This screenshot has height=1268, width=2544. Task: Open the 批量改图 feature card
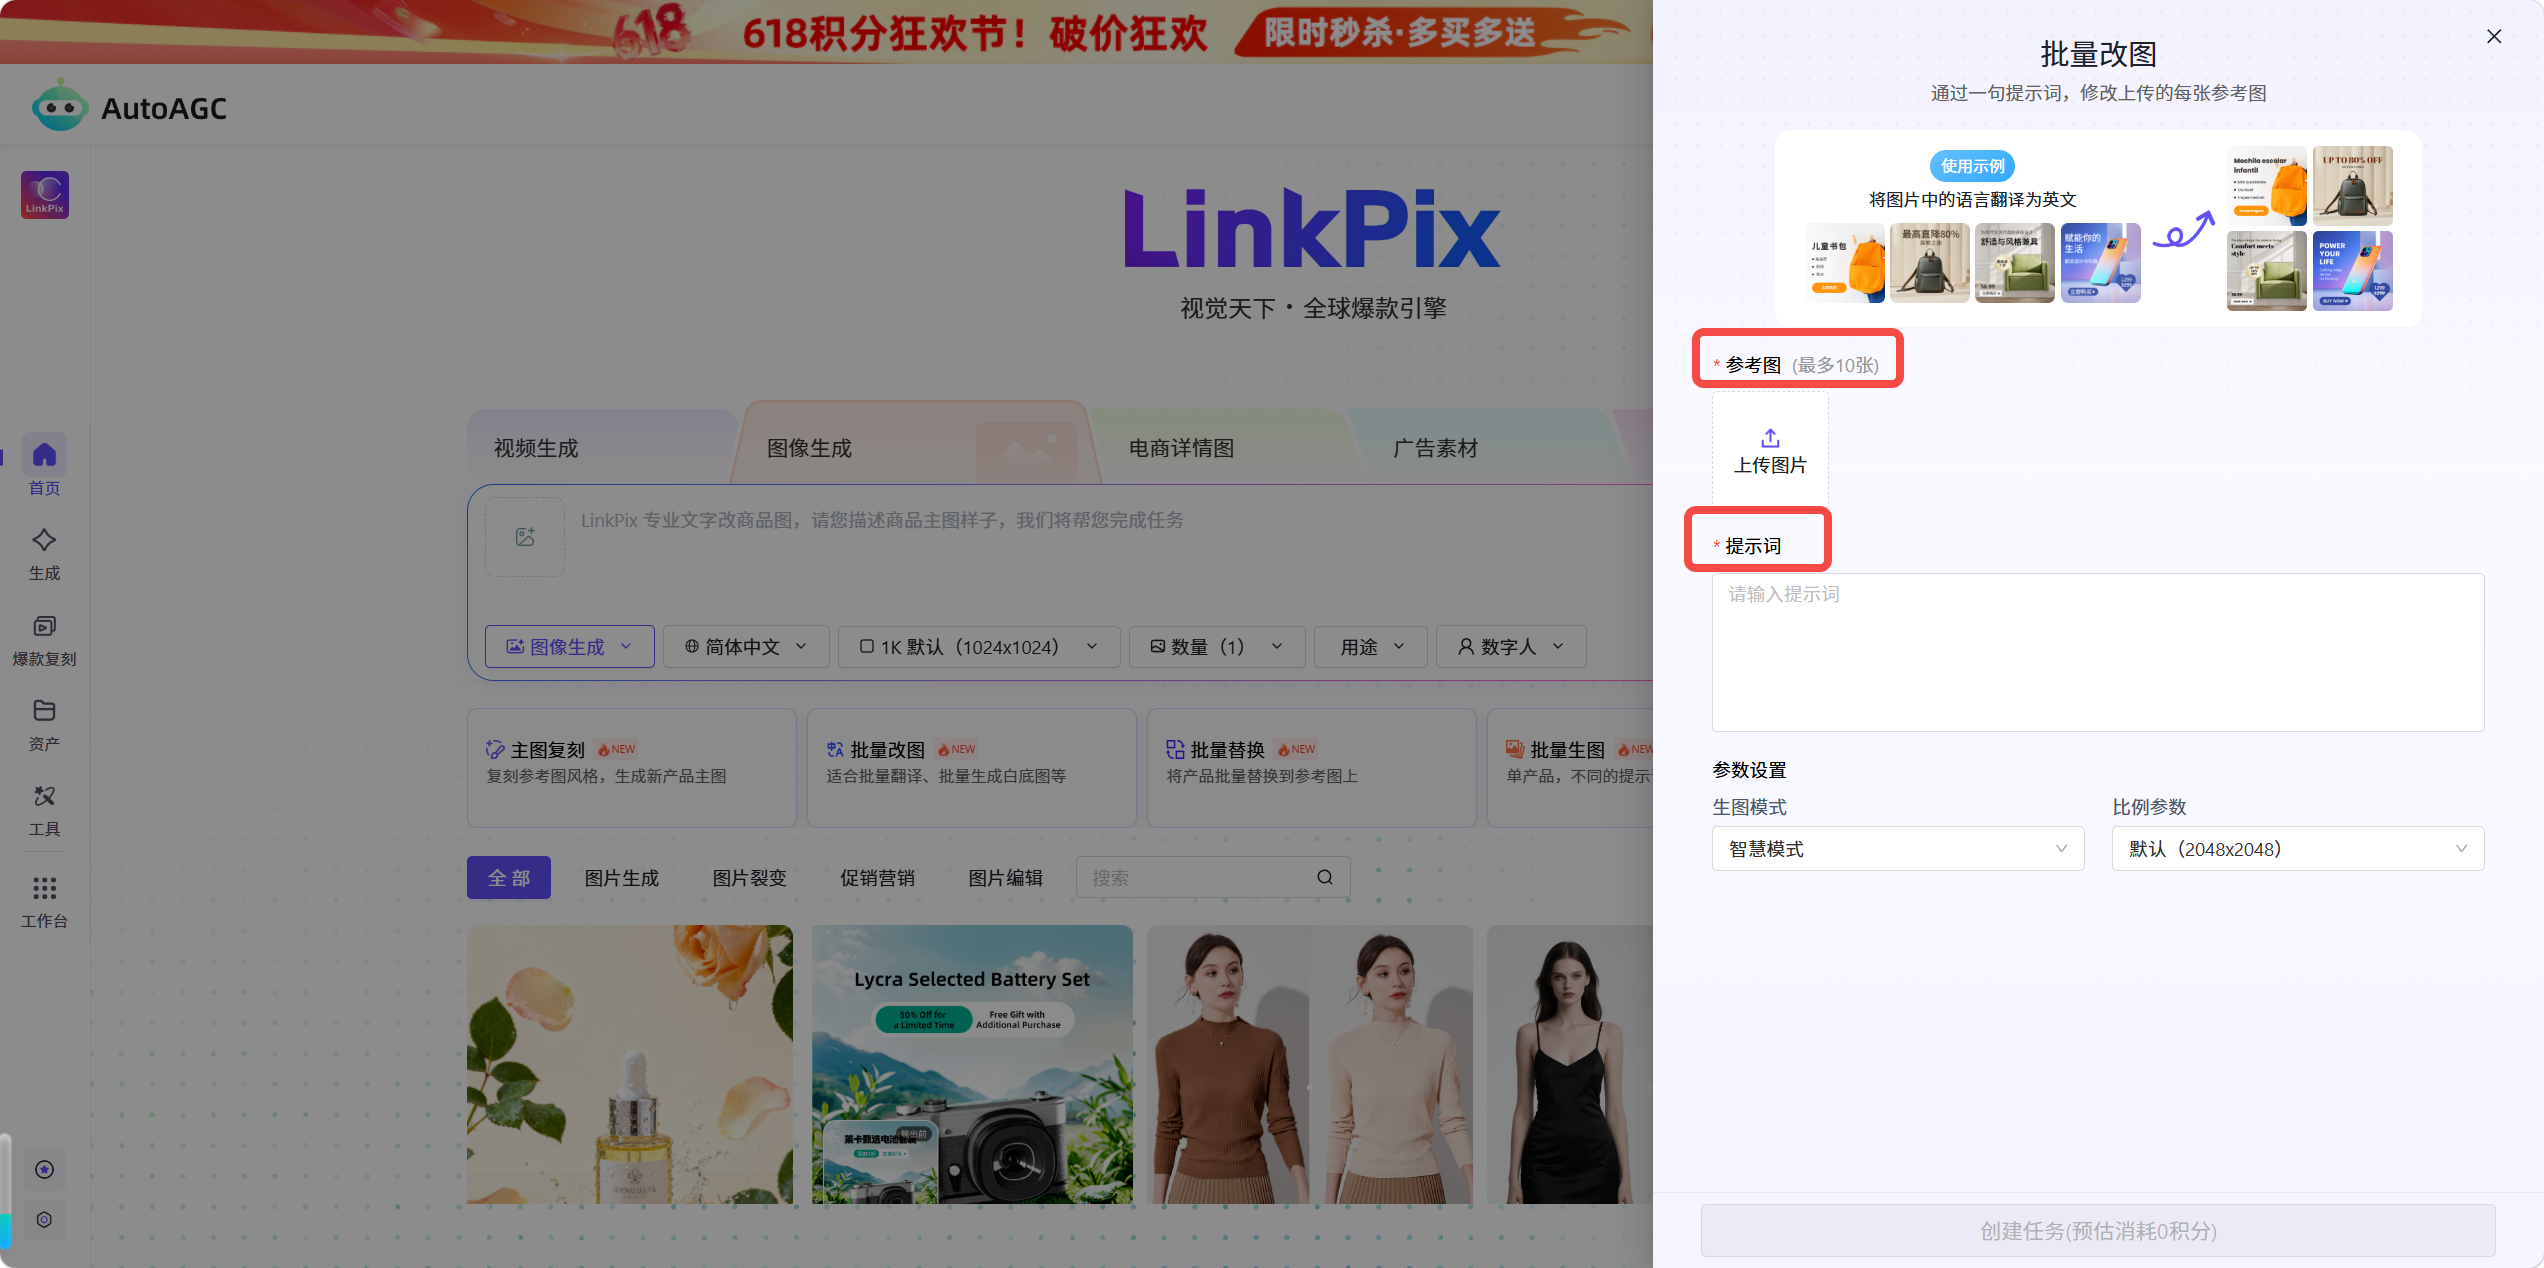tap(972, 768)
